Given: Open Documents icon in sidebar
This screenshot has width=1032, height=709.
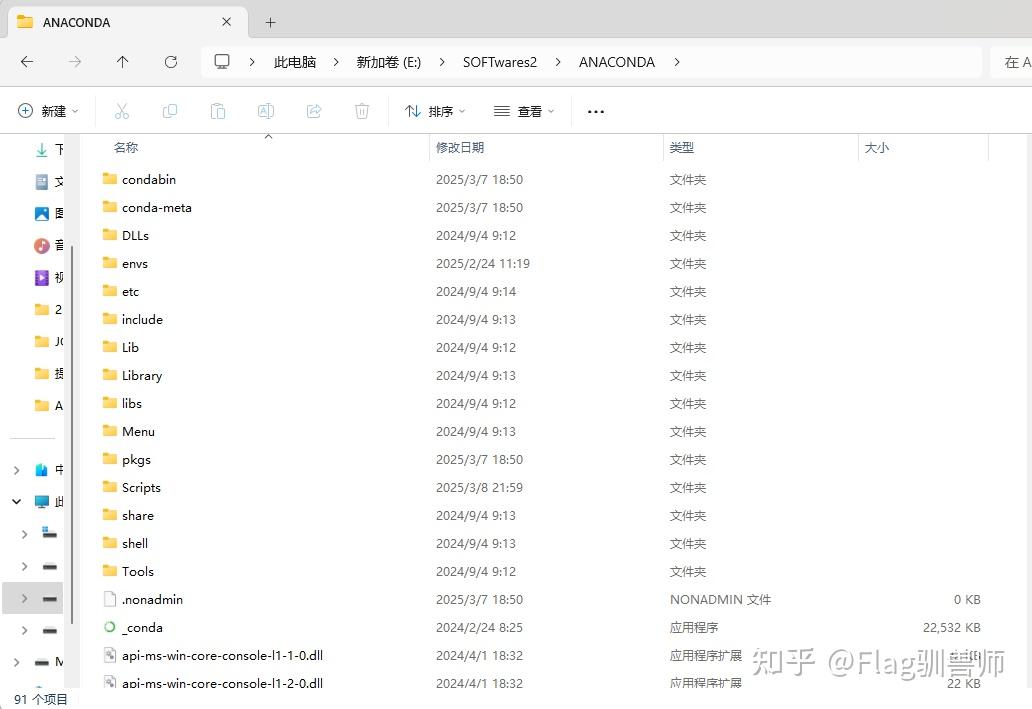Looking at the screenshot, I should click(x=41, y=182).
